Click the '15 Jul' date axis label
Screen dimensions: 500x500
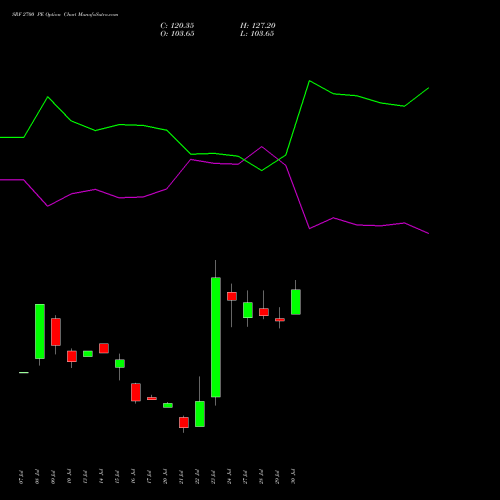117,477
